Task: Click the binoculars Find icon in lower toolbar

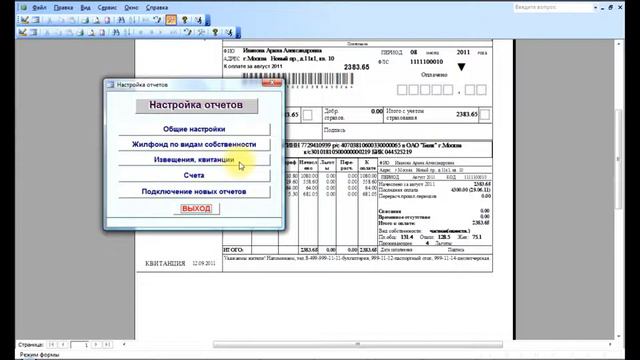Action: click(x=116, y=32)
